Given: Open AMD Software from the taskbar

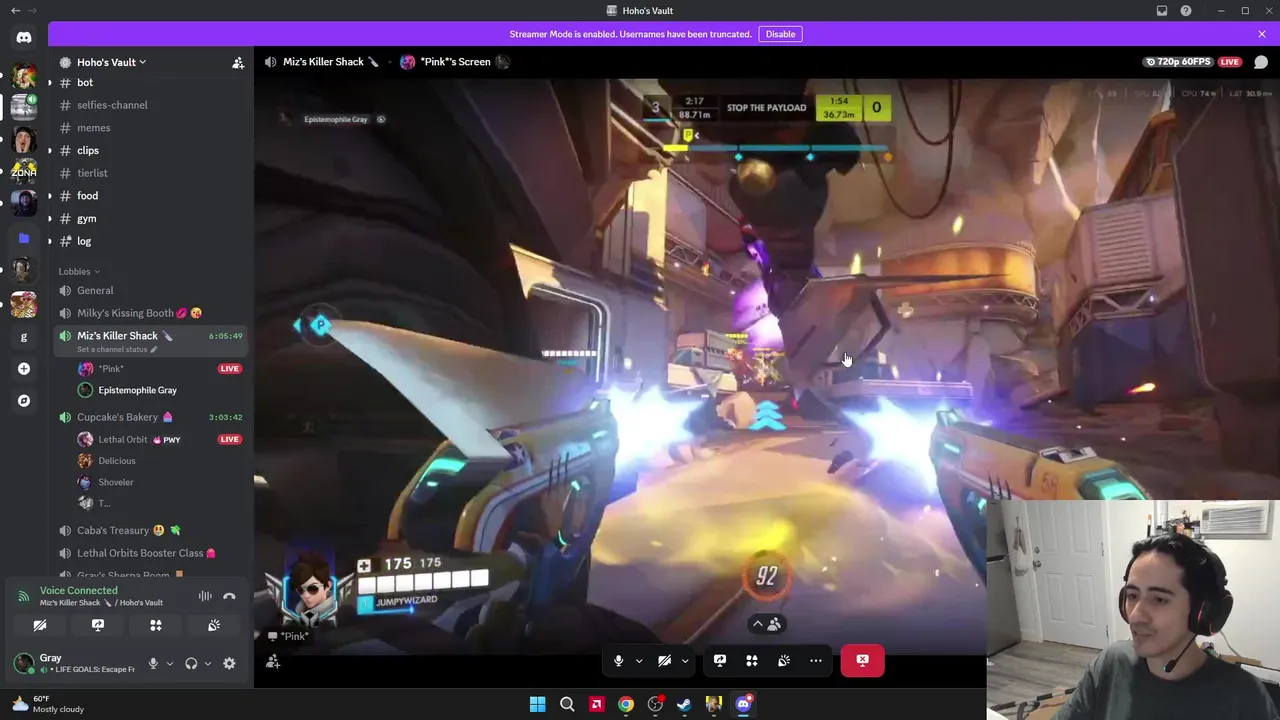Looking at the screenshot, I should click(x=597, y=704).
